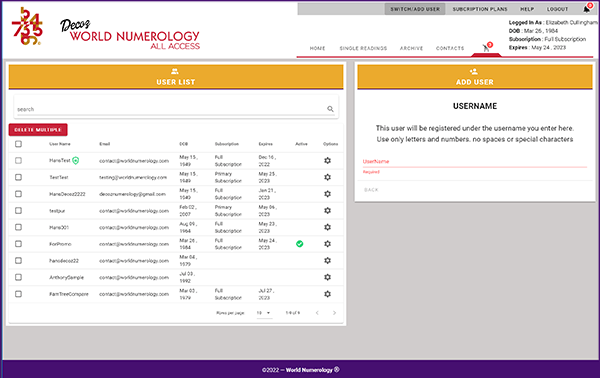The image size is (600, 378).
Task: Open options gear for FamTreeCompare row
Action: coord(328,294)
